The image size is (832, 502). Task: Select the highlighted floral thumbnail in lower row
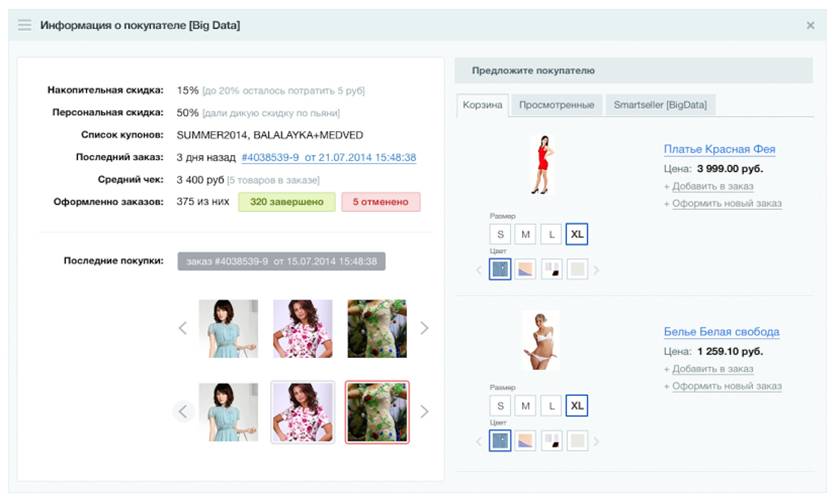click(377, 411)
